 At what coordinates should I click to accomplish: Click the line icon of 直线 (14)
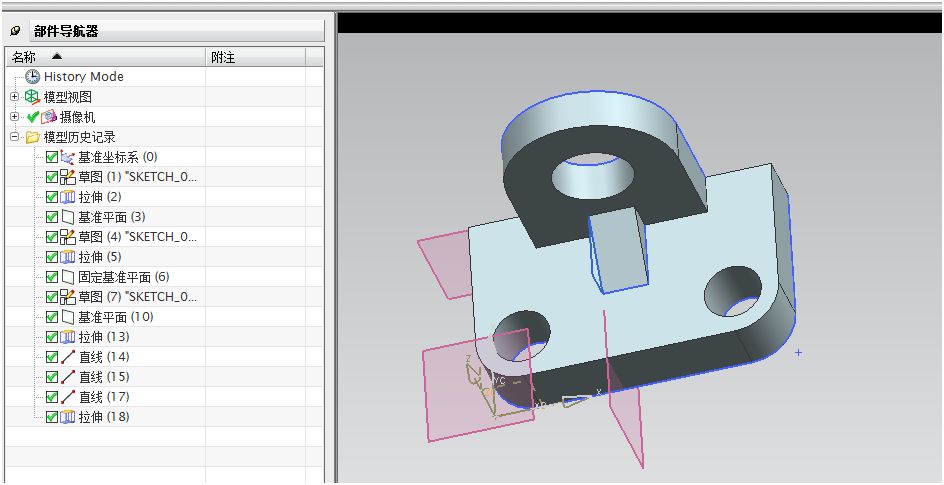(x=67, y=357)
